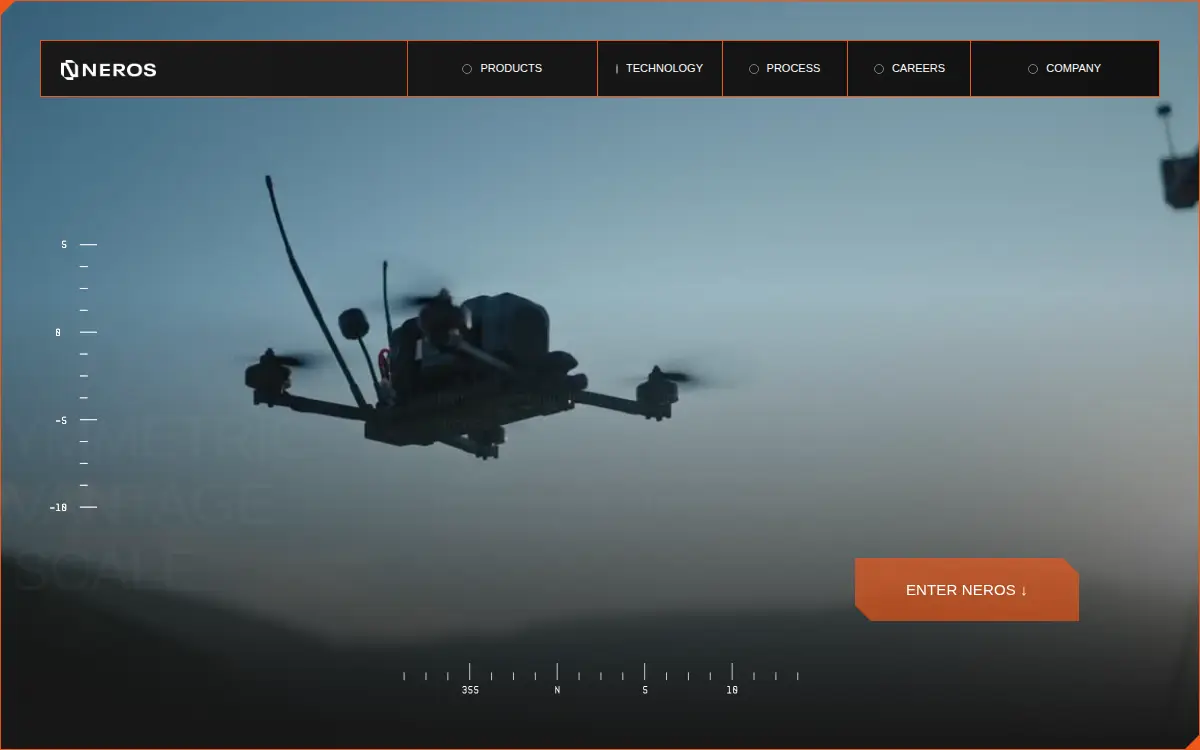Click the circle marker beside Company

(1033, 69)
